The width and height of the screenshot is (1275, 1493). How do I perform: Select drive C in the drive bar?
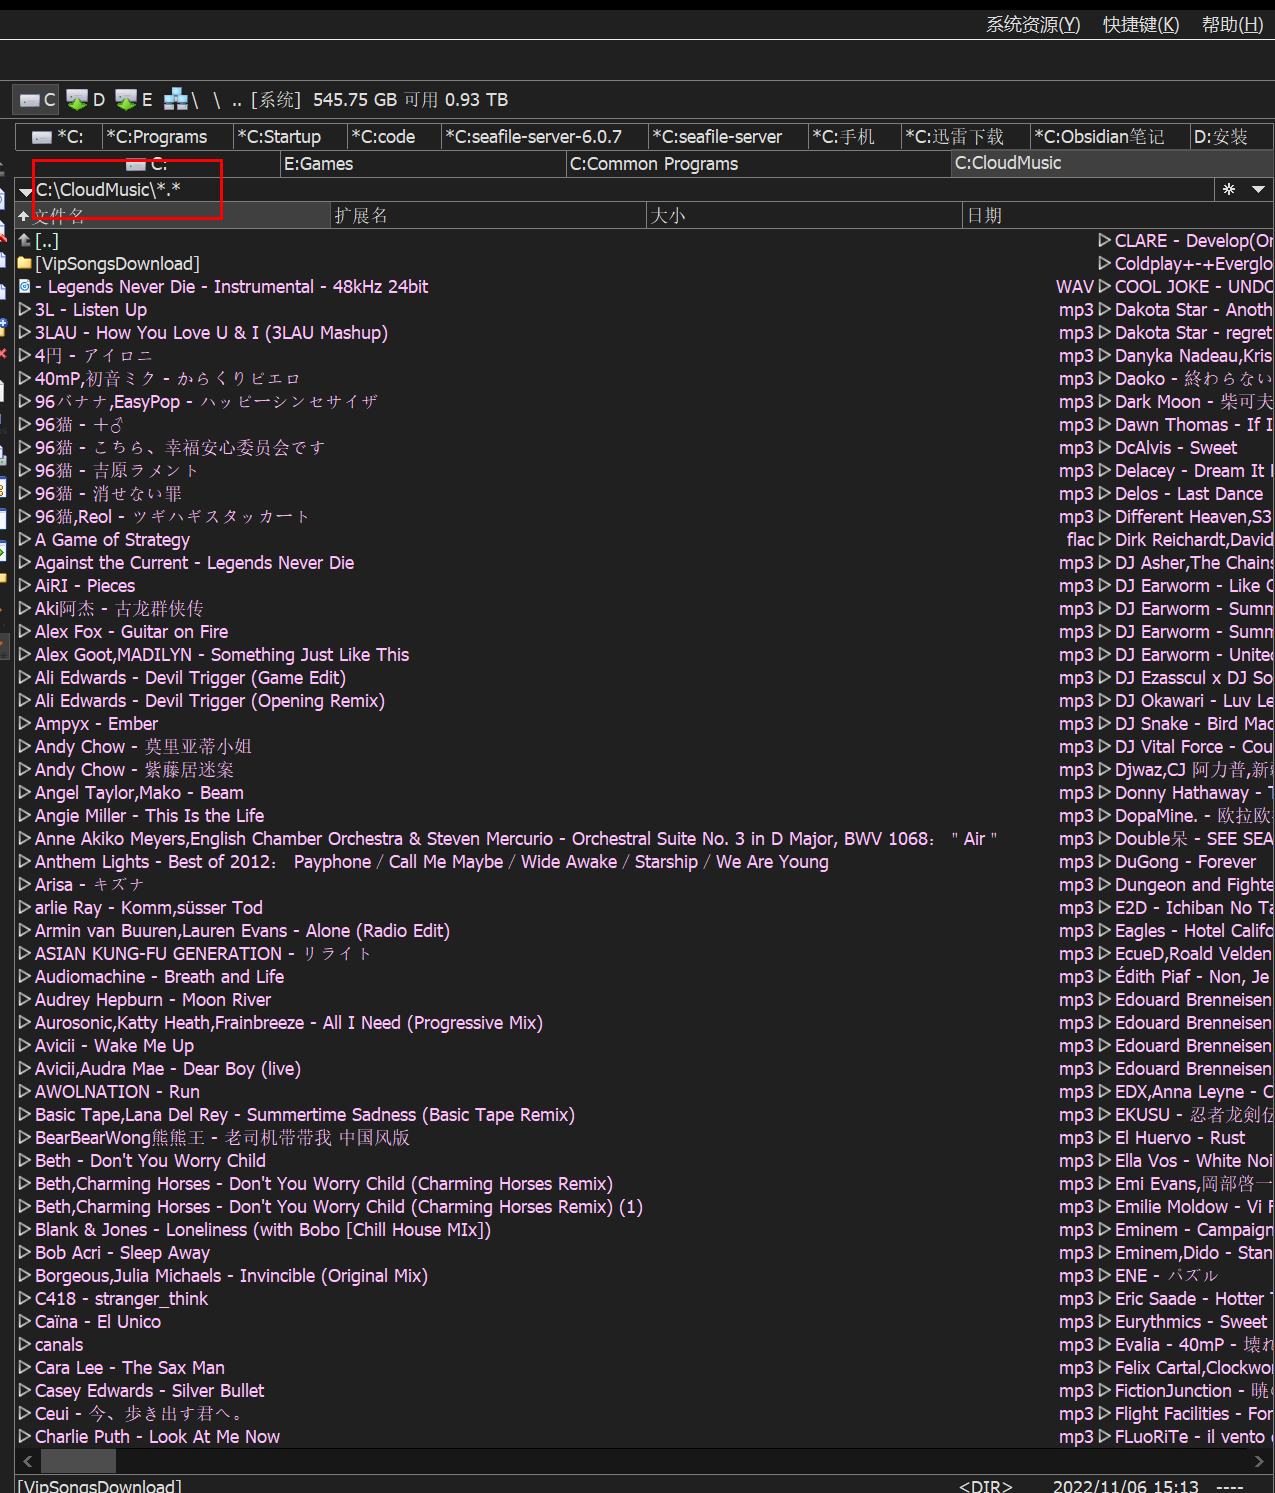click(37, 100)
